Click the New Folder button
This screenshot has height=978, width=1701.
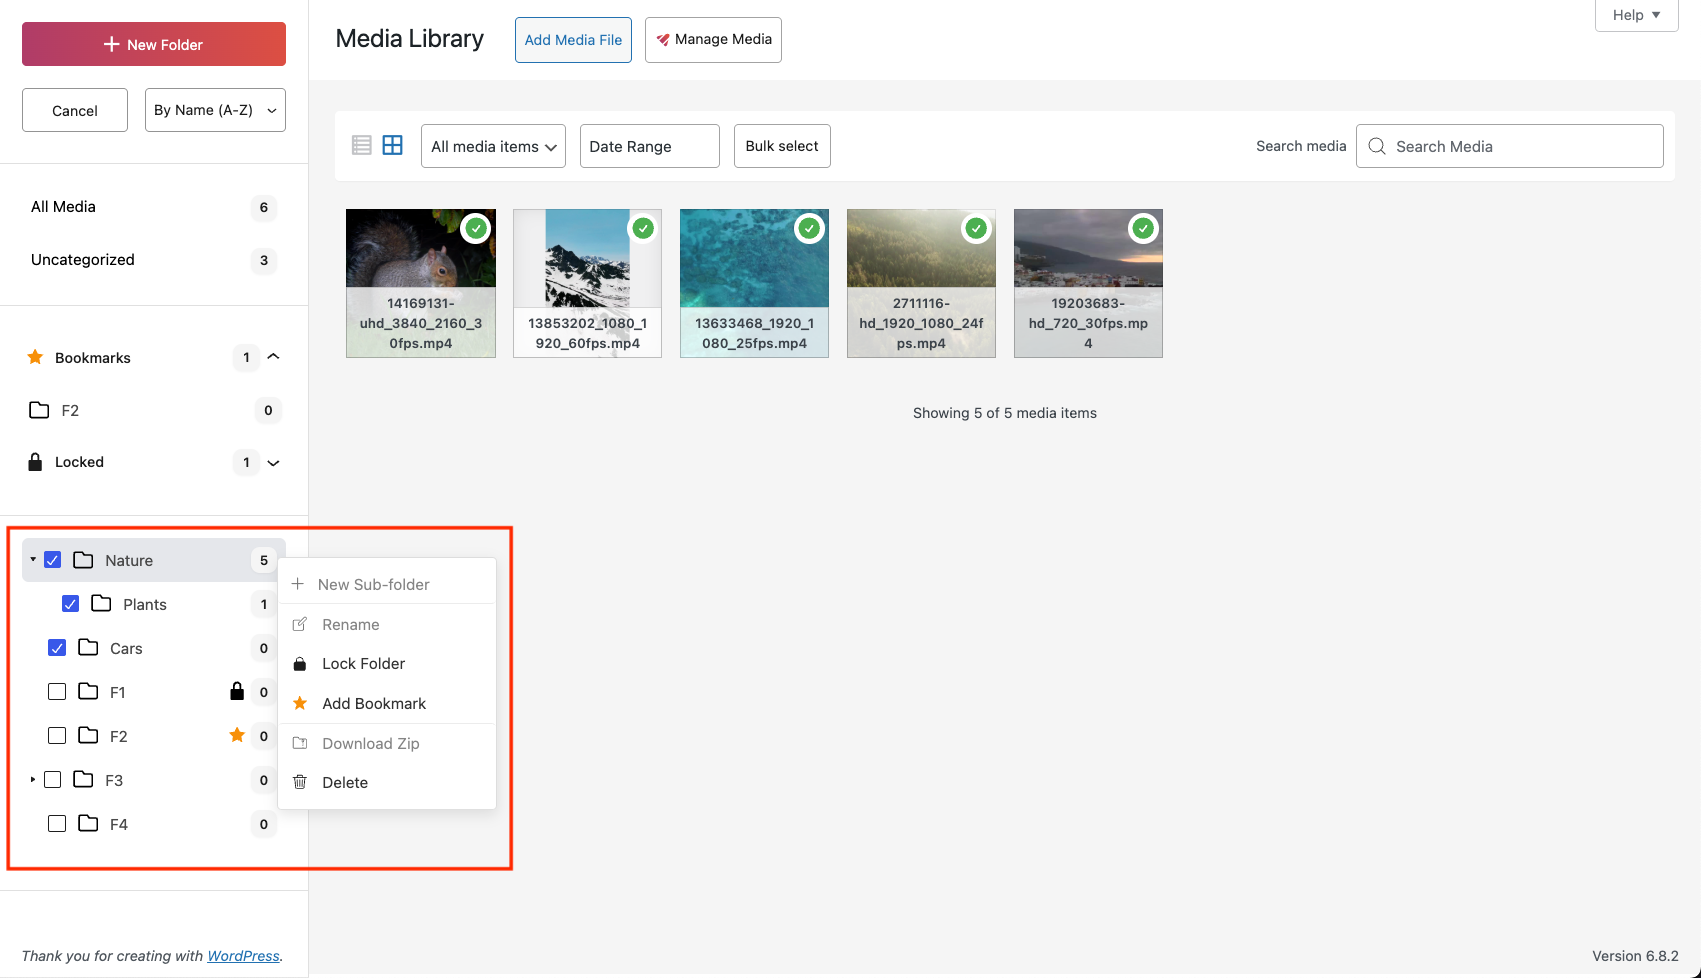(153, 44)
